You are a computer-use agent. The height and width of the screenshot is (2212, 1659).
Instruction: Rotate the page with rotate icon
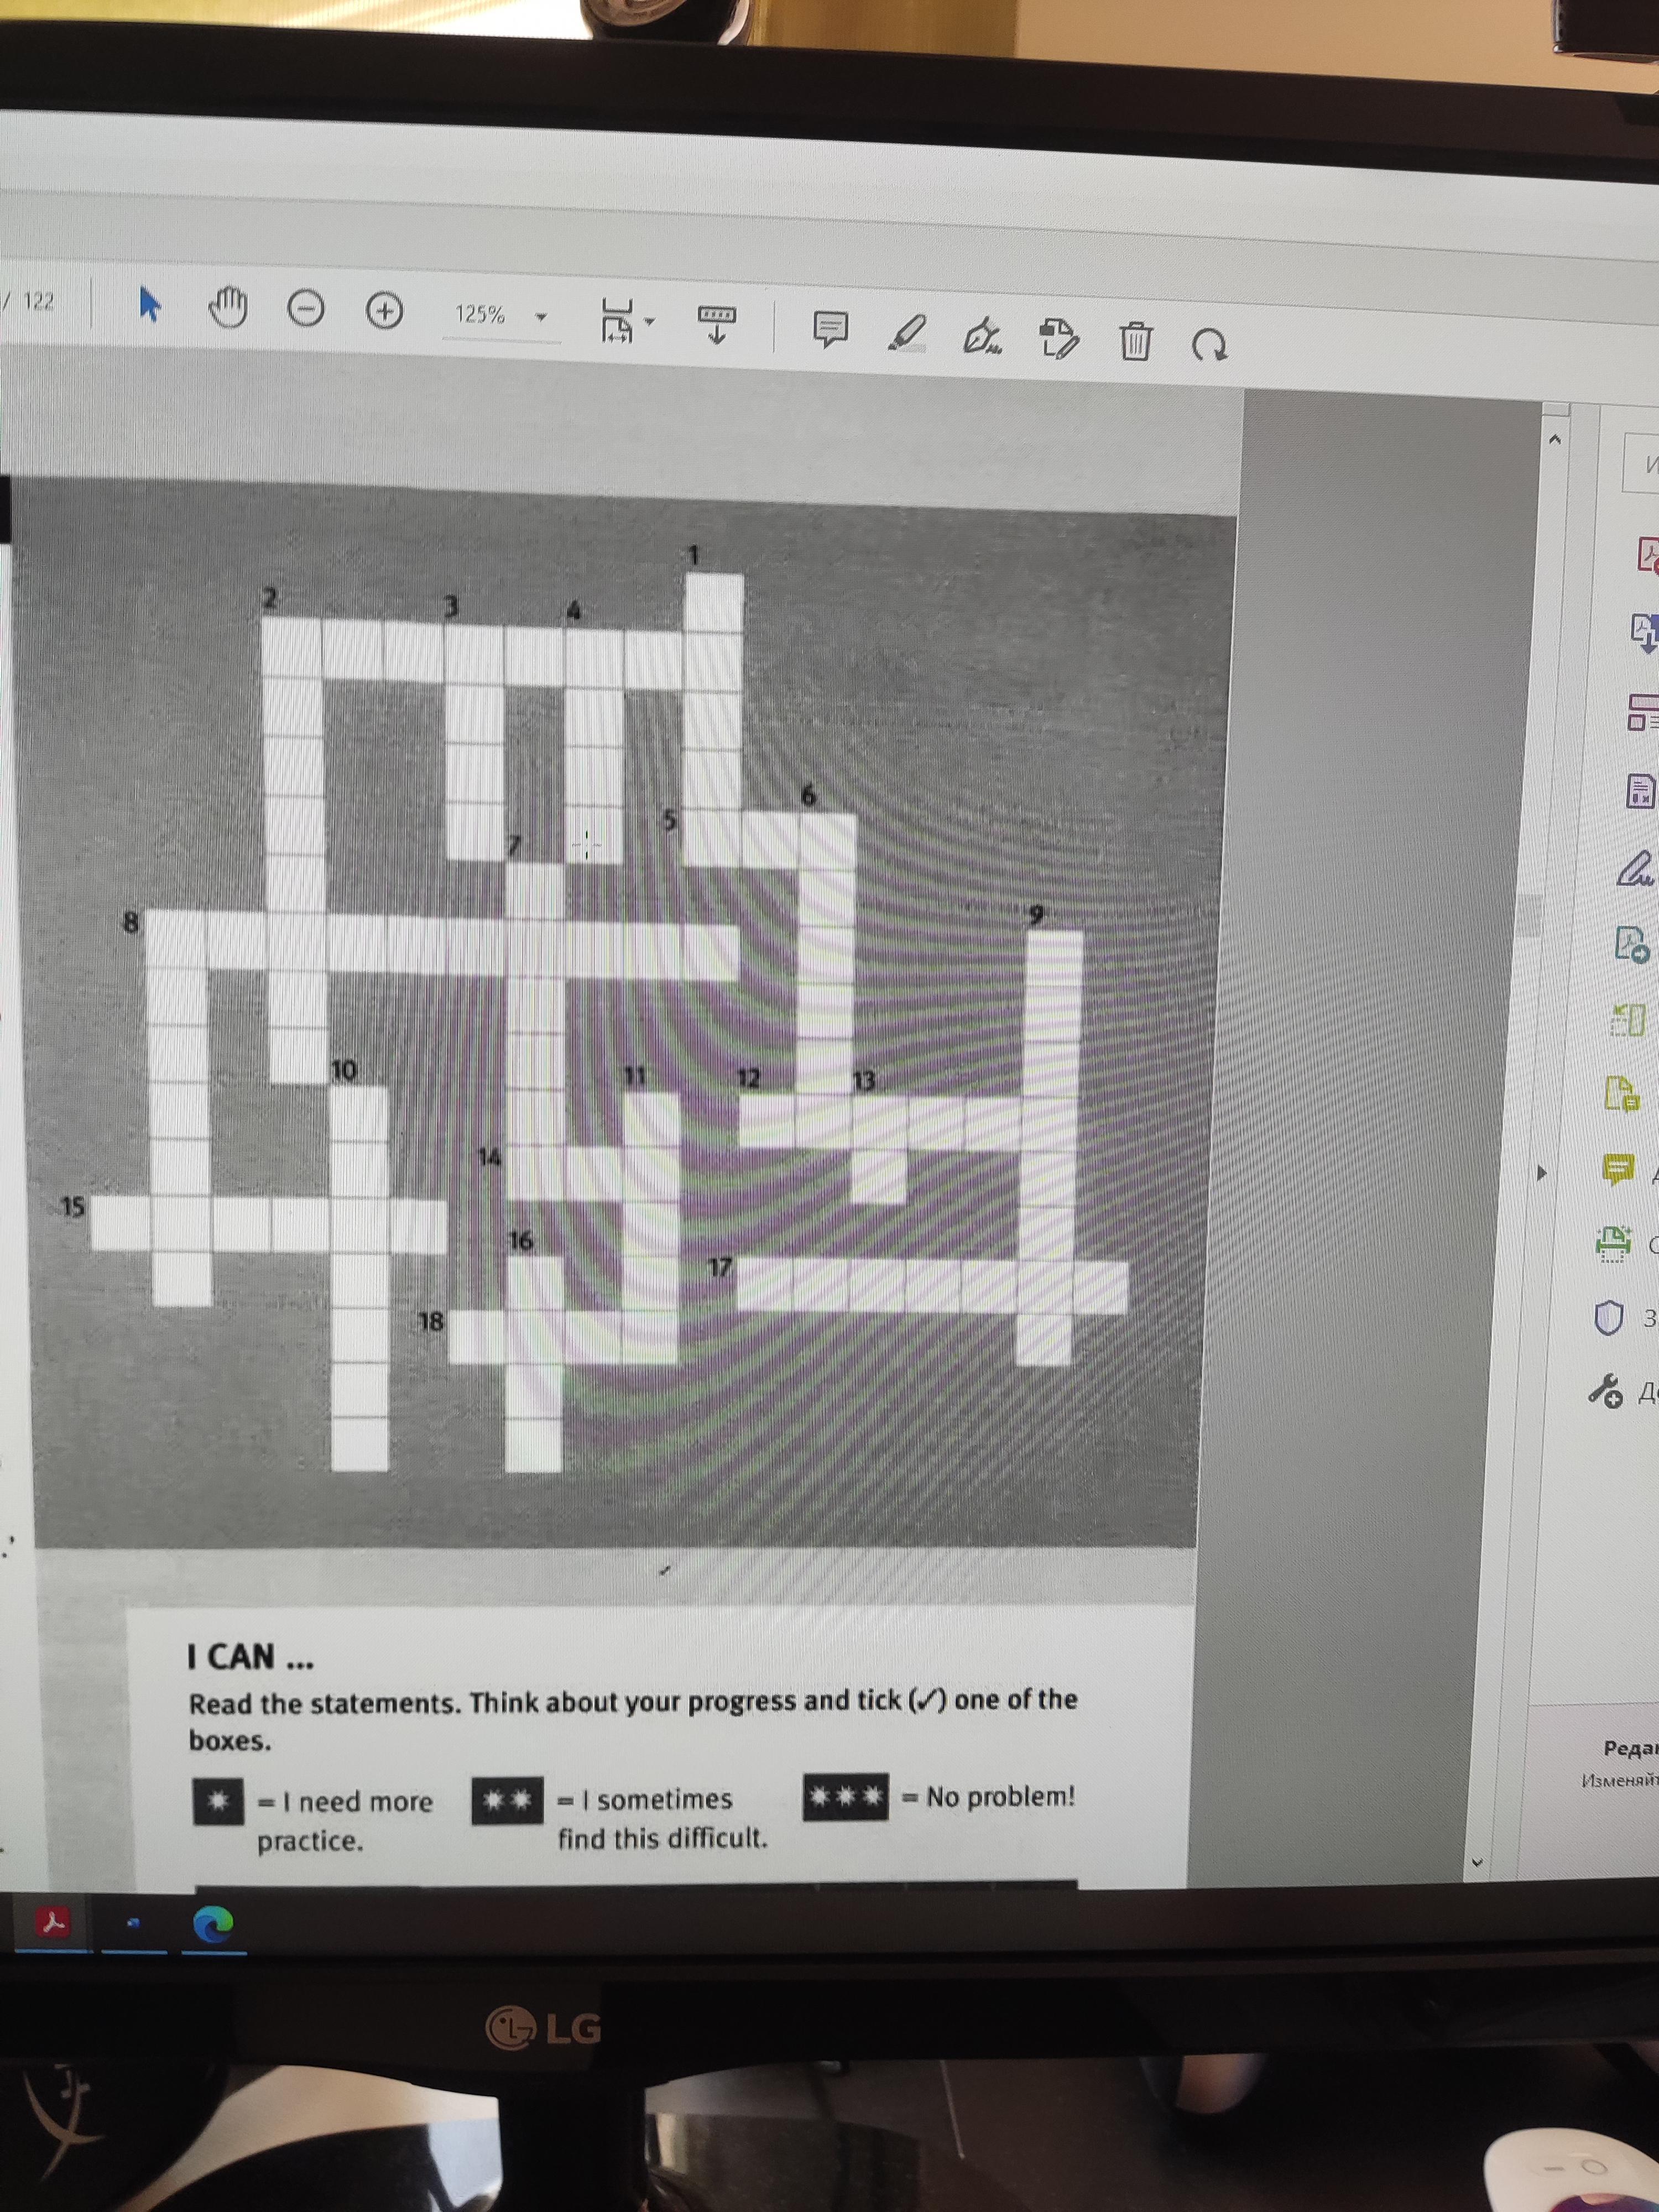click(1209, 345)
